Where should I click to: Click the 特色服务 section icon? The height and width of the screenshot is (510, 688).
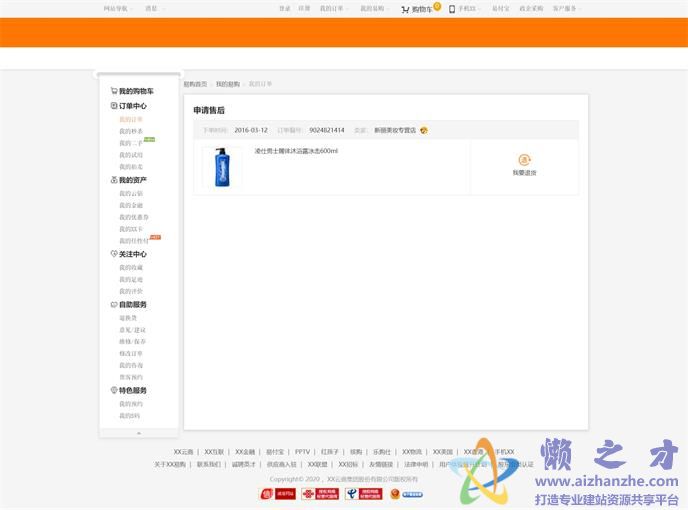[x=114, y=390]
